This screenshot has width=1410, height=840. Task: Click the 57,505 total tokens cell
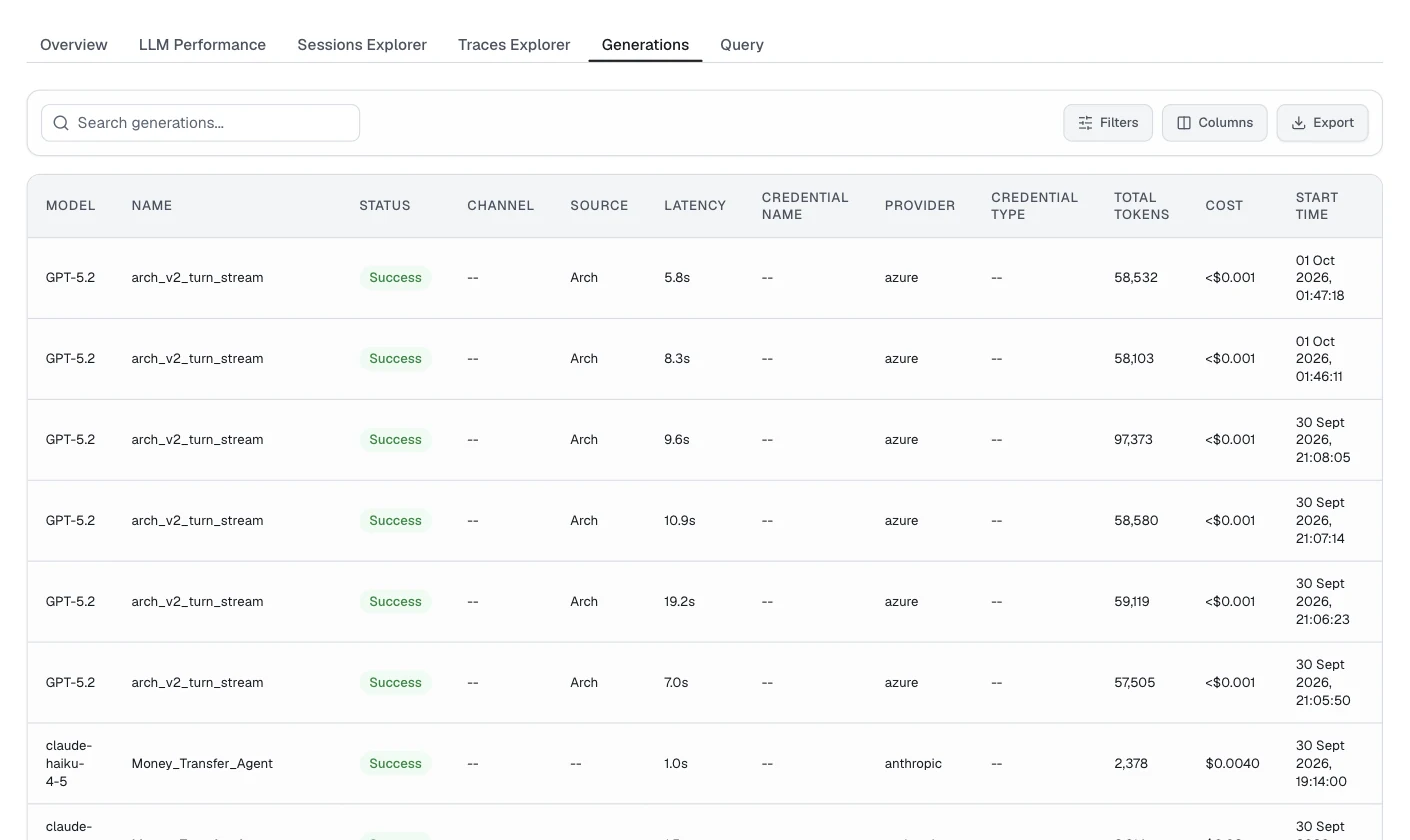1135,683
